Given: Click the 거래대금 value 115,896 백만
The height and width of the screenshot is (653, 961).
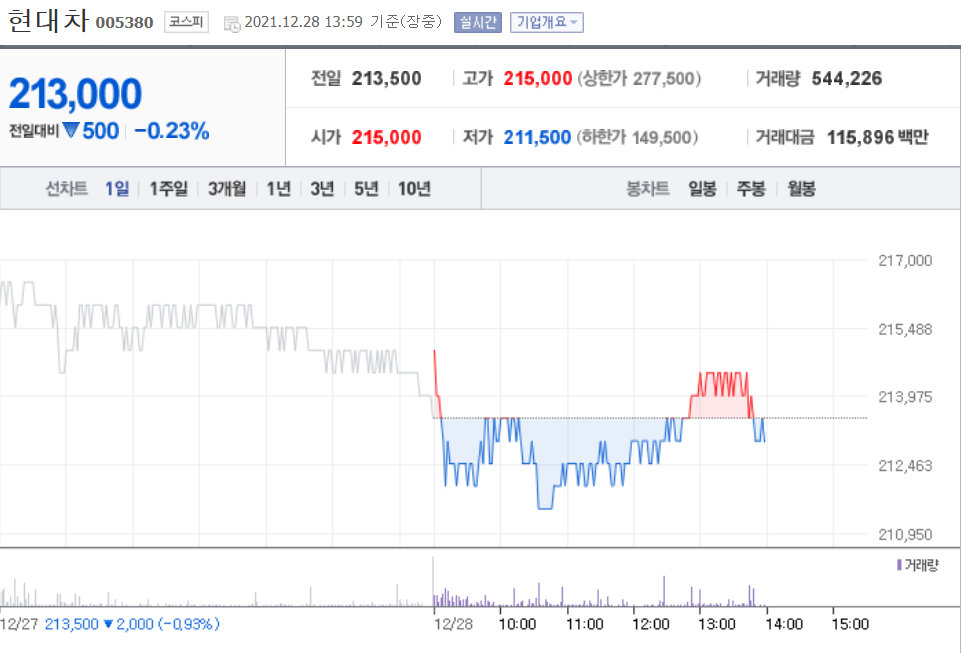Looking at the screenshot, I should [878, 137].
